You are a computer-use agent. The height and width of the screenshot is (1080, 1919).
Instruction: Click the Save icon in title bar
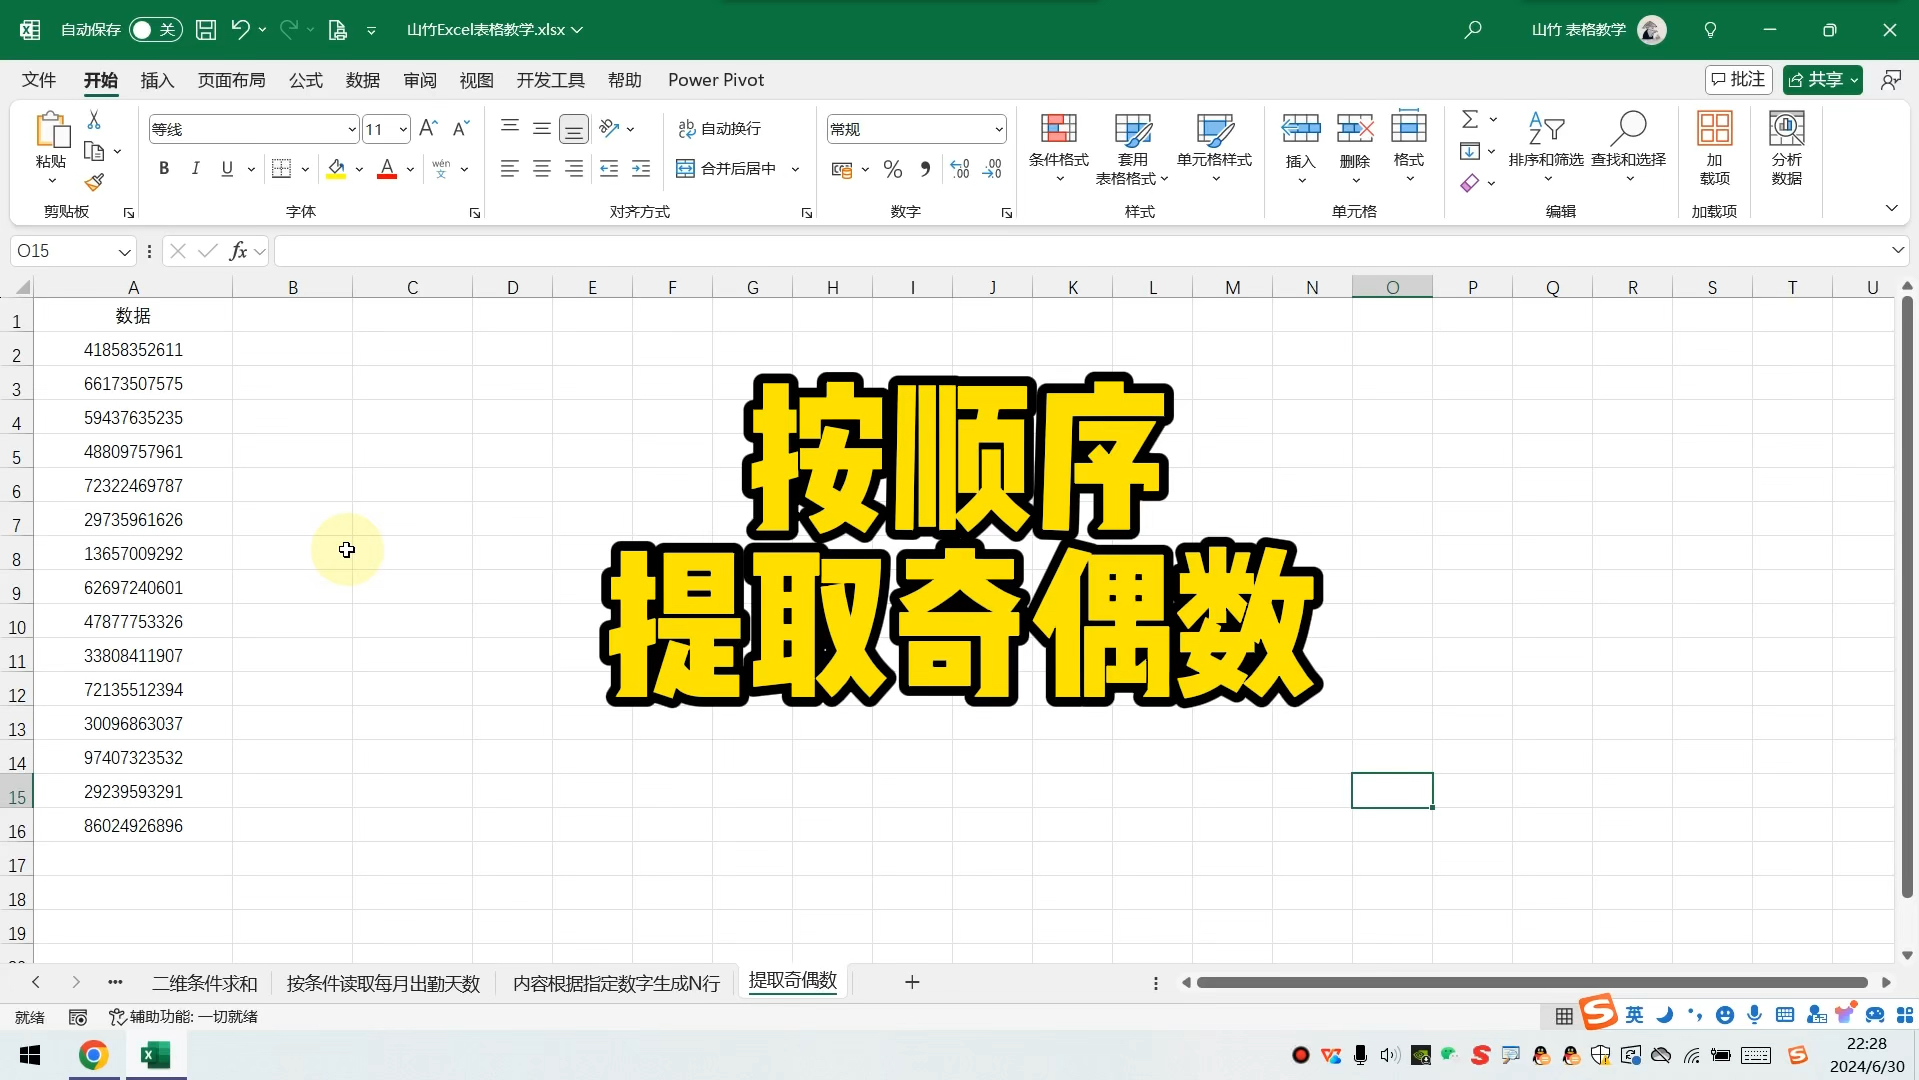[205, 30]
